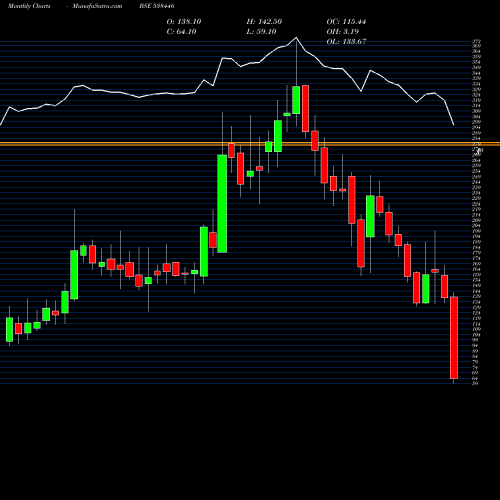Click the '299' price axis label
The width and height of the screenshot is (500, 500).
tap(476, 122)
